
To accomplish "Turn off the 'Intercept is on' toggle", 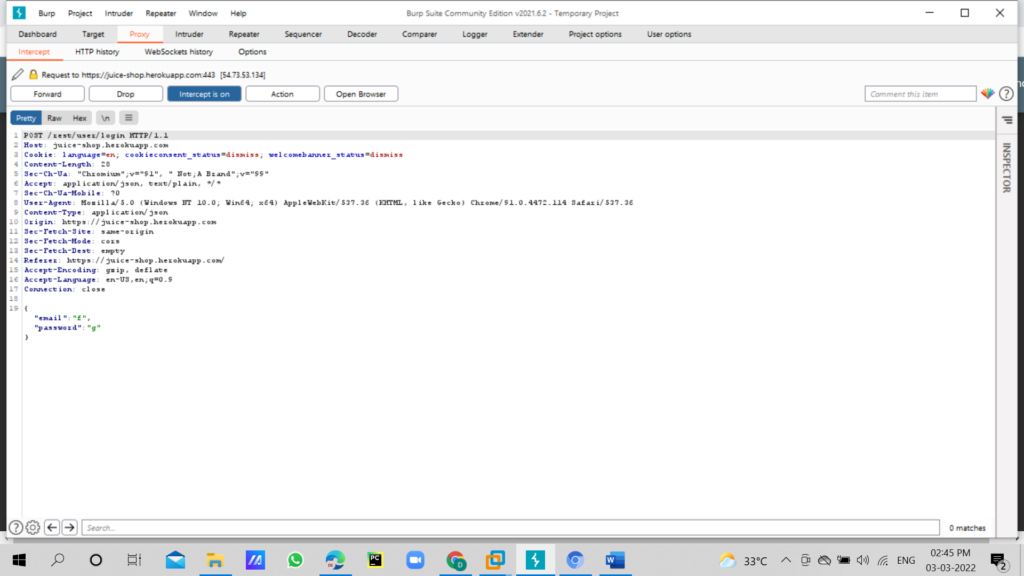I will [204, 94].
